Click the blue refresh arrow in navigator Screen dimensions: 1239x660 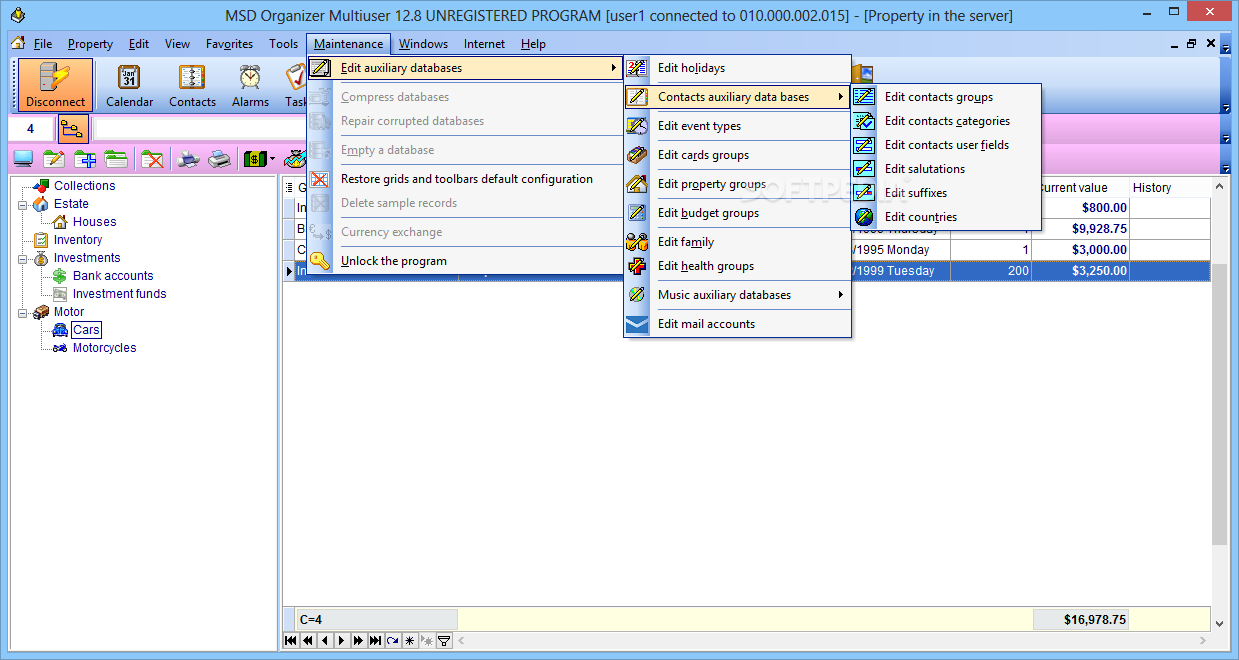pos(393,640)
